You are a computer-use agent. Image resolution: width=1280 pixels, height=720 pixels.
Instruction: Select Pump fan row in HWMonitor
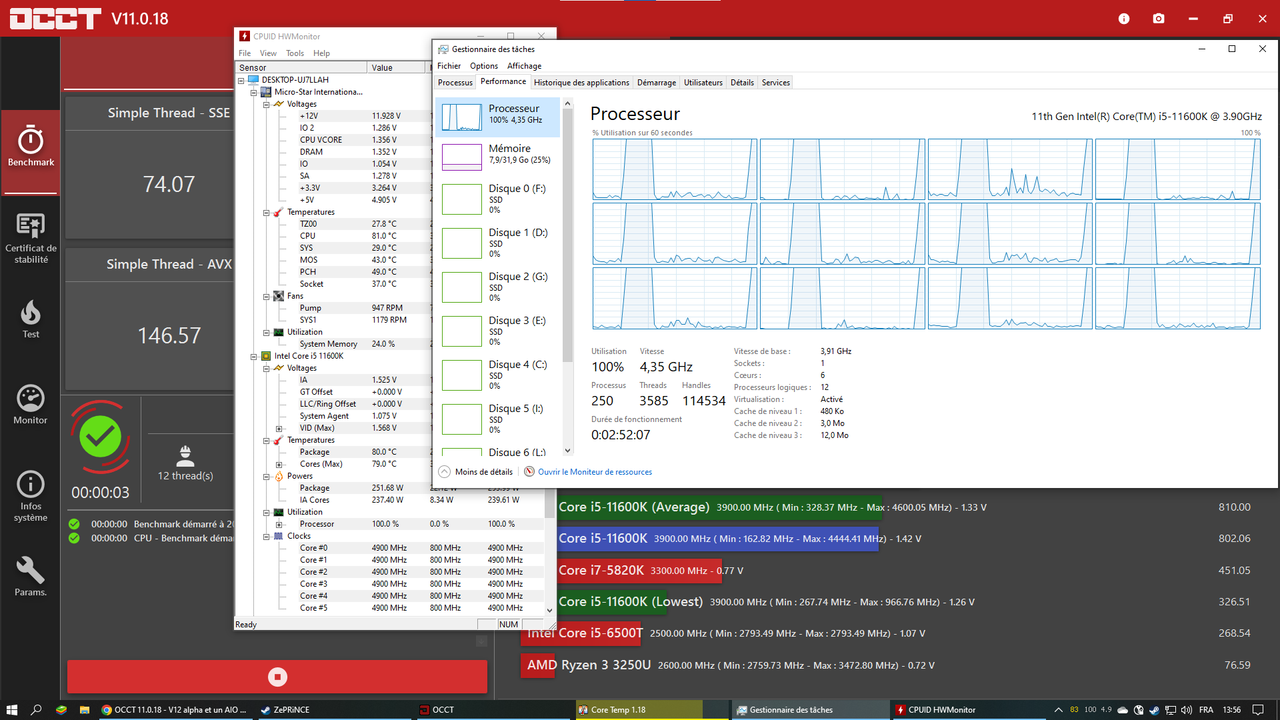pyautogui.click(x=335, y=308)
